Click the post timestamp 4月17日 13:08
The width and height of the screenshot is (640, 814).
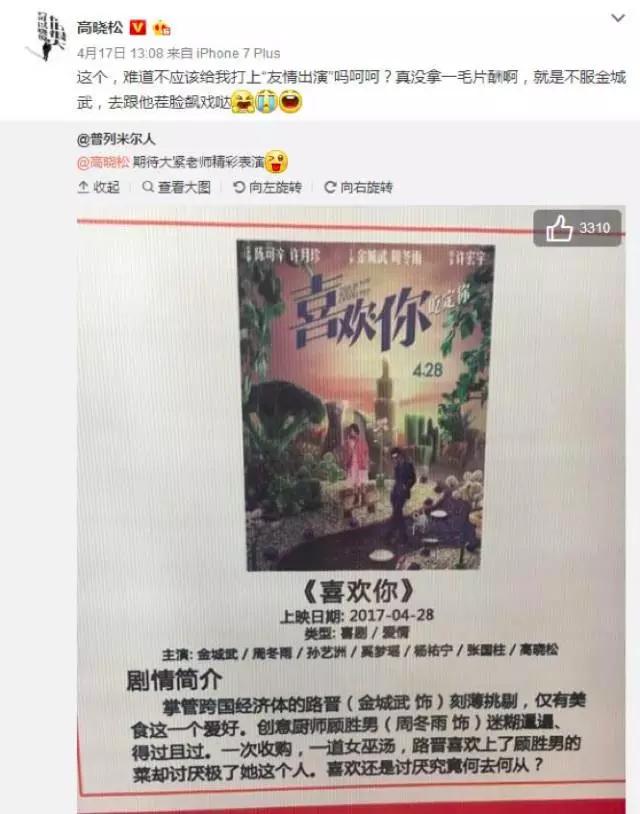[120, 53]
